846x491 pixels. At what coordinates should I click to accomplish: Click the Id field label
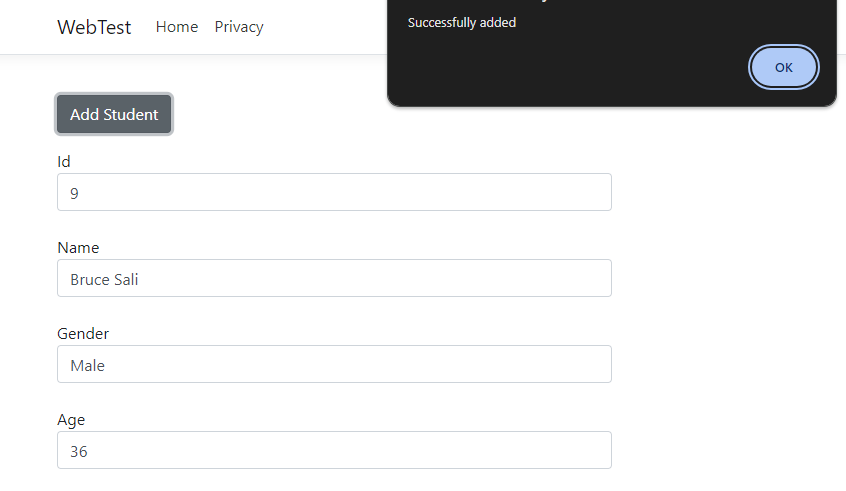[64, 162]
